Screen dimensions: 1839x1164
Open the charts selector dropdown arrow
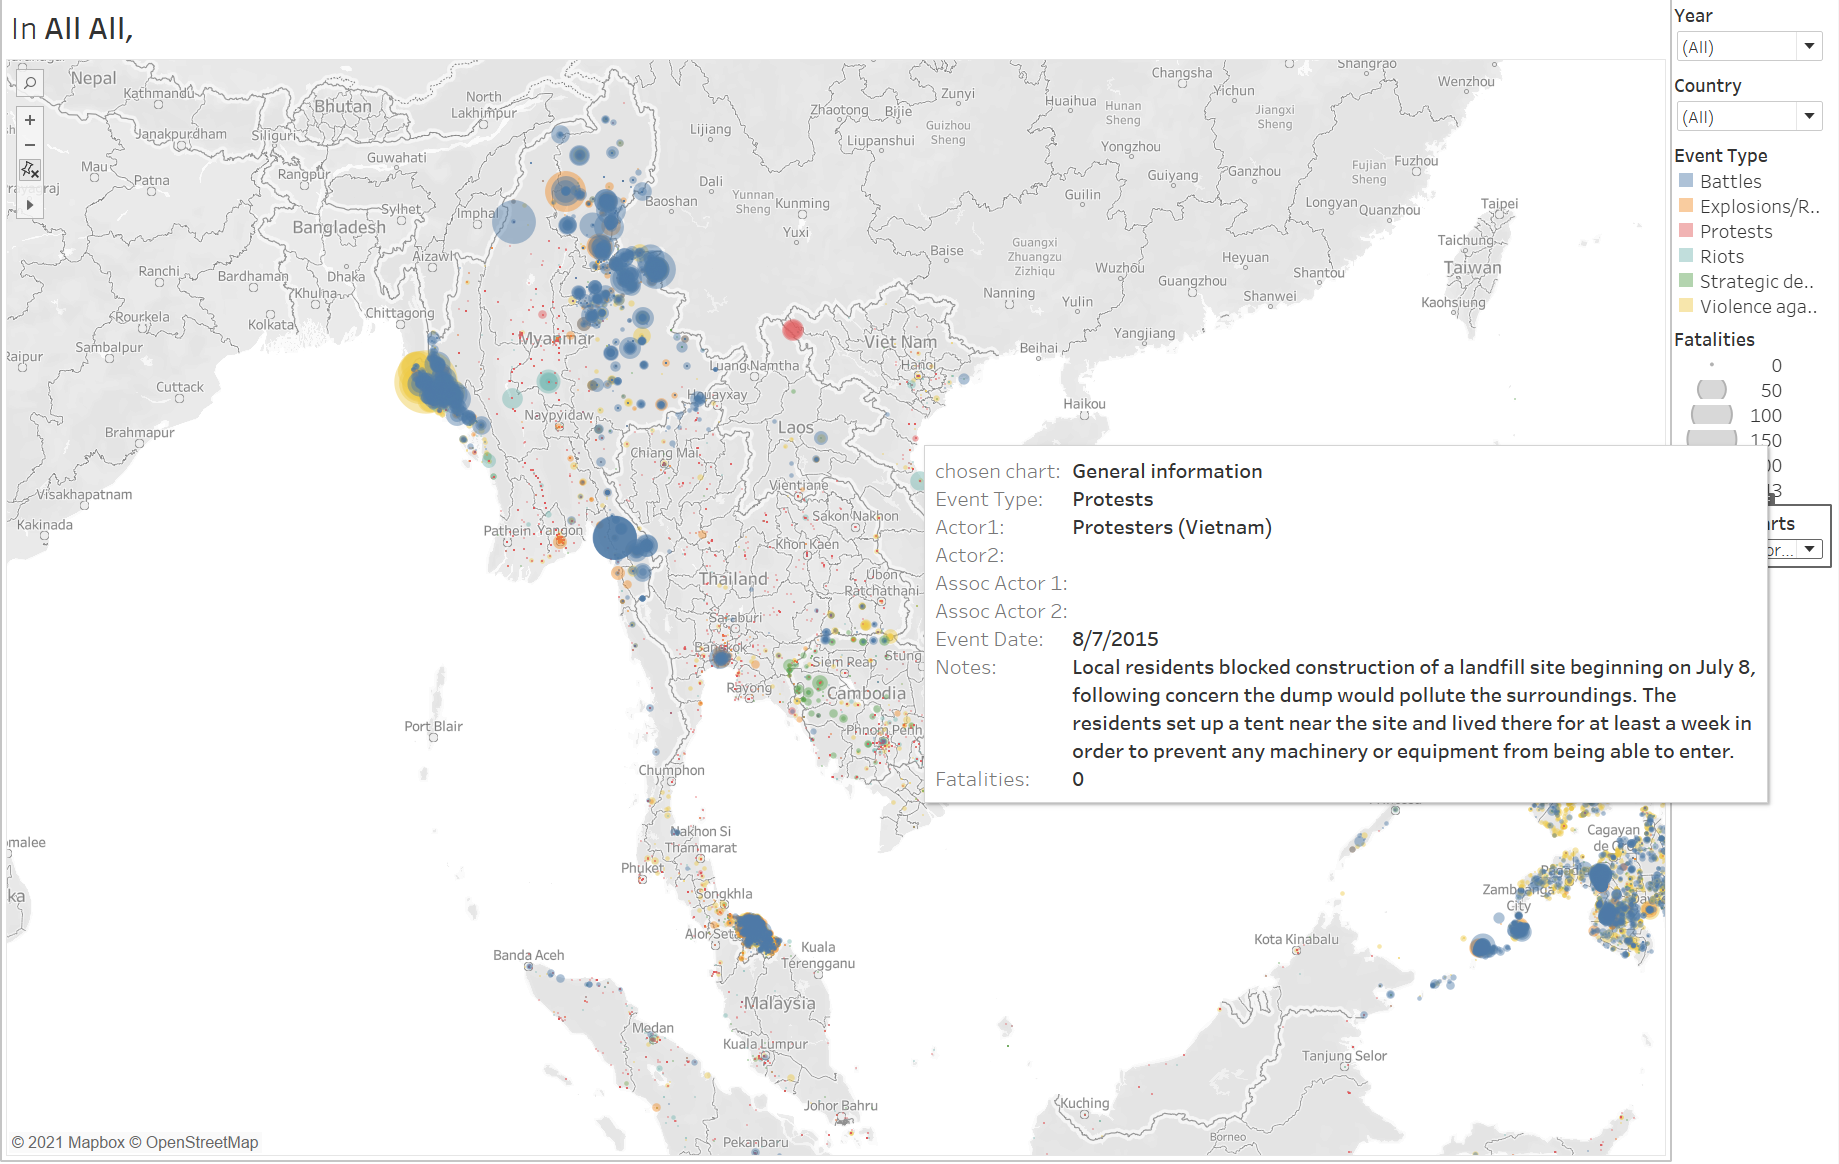(1808, 549)
